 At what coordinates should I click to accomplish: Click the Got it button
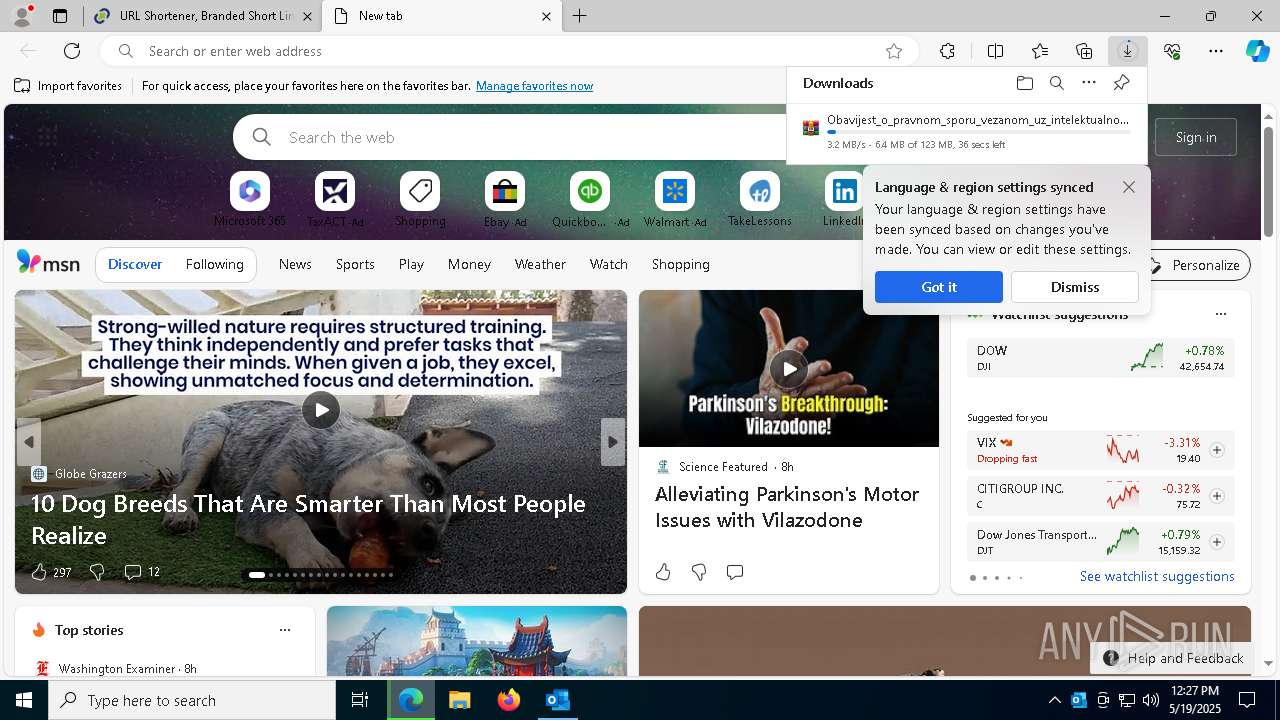pos(939,287)
